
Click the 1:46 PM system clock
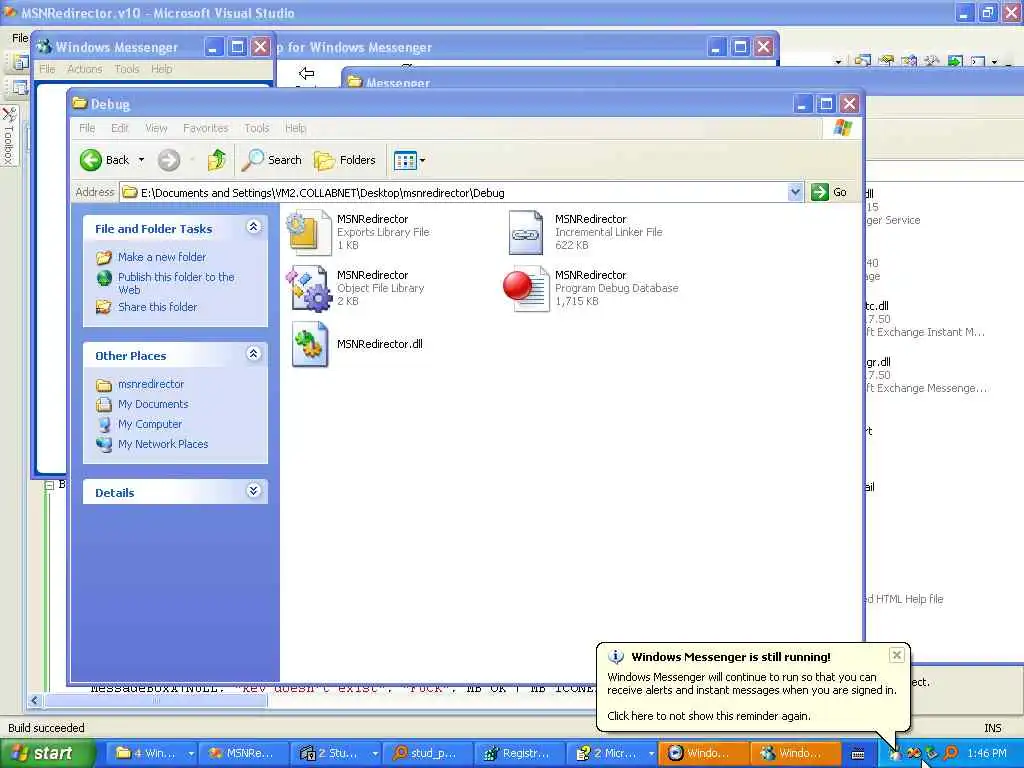(987, 753)
